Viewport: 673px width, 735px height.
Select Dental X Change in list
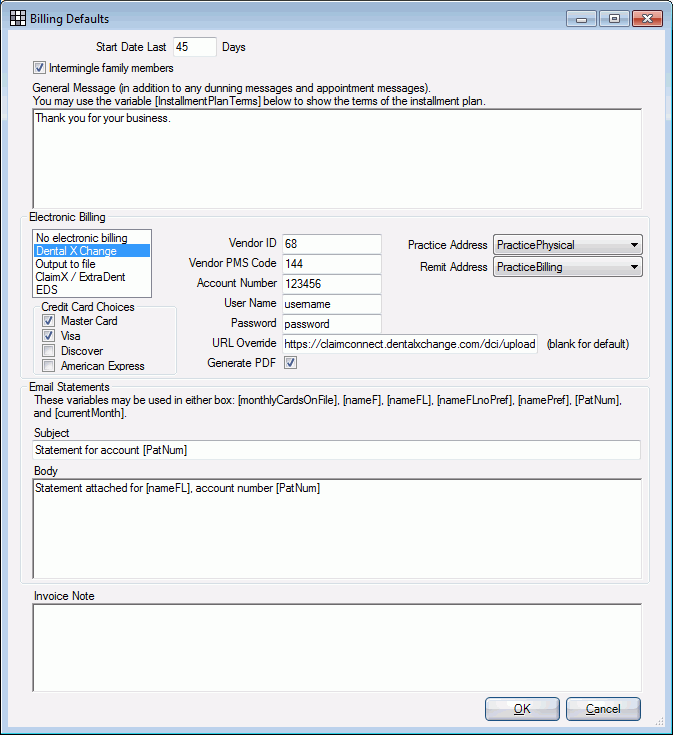[x=92, y=251]
